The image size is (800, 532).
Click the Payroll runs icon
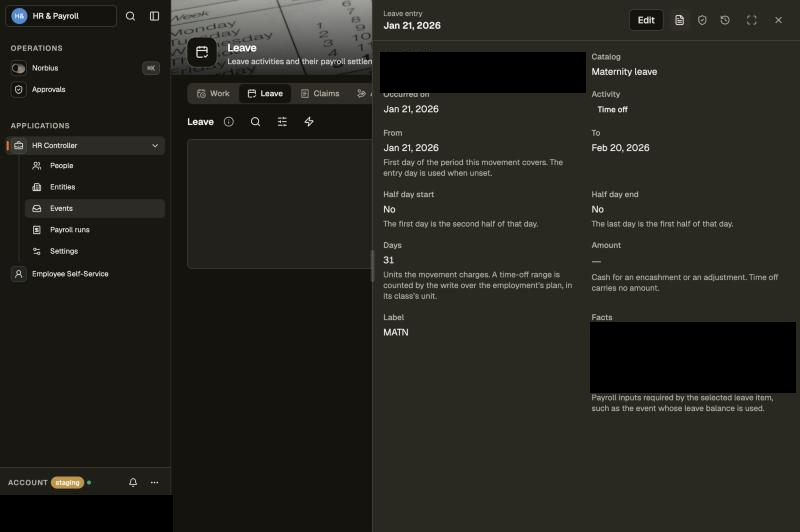pos(37,230)
